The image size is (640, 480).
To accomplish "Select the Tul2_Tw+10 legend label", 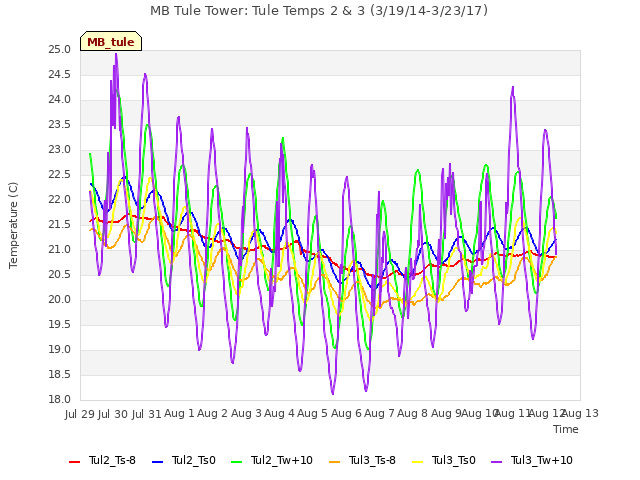I will coord(282,460).
